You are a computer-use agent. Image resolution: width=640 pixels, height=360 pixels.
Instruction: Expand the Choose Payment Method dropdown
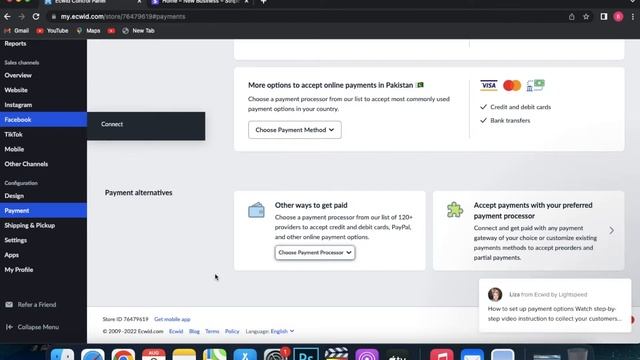tap(295, 130)
